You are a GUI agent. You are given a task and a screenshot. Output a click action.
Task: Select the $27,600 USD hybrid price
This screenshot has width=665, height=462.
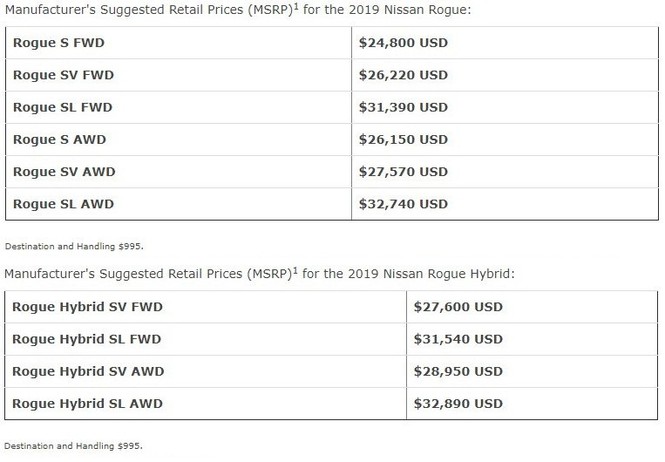(458, 307)
